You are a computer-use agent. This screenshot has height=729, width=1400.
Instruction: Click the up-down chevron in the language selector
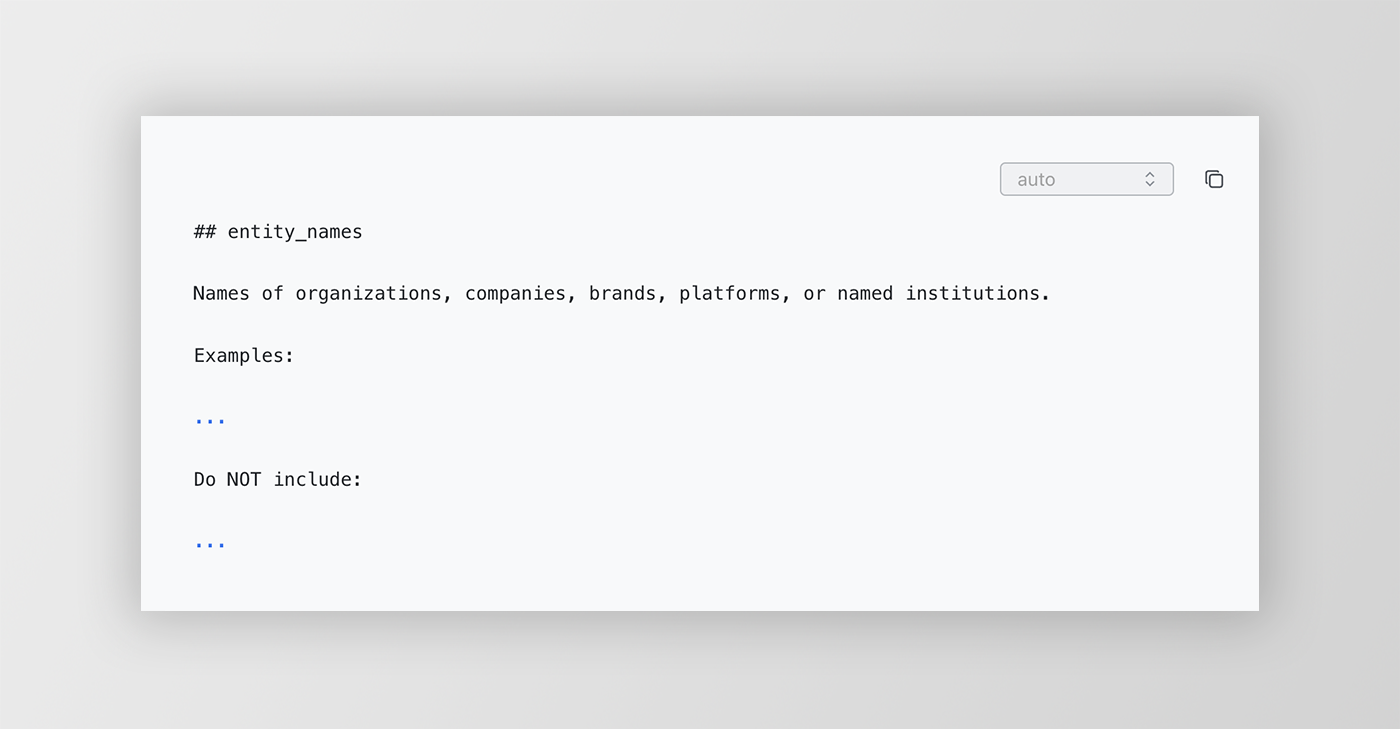pos(1150,179)
